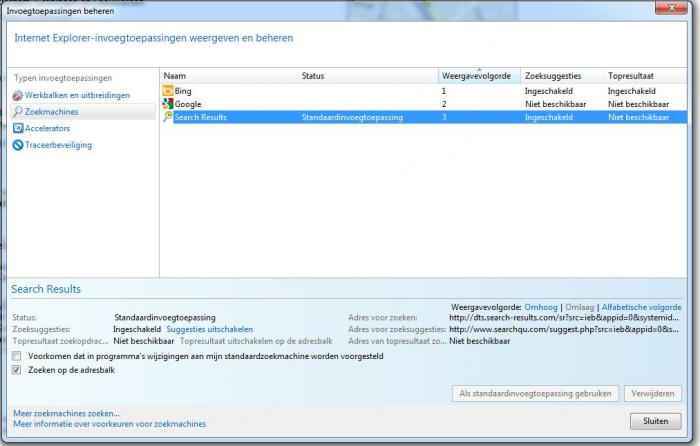The image size is (700, 446).
Task: Open Meer zoekmachines zoeken link
Action: pyautogui.click(x=66, y=413)
